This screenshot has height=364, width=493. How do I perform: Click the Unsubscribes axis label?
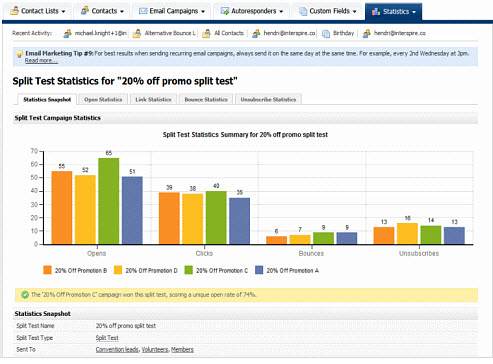pyautogui.click(x=419, y=253)
